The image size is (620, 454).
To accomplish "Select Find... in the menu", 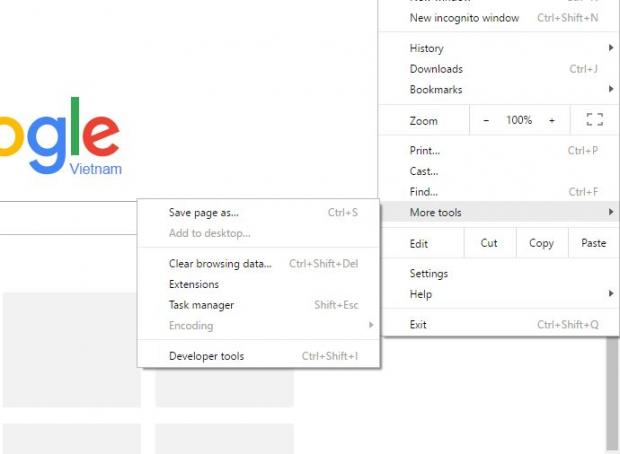I will click(x=424, y=192).
